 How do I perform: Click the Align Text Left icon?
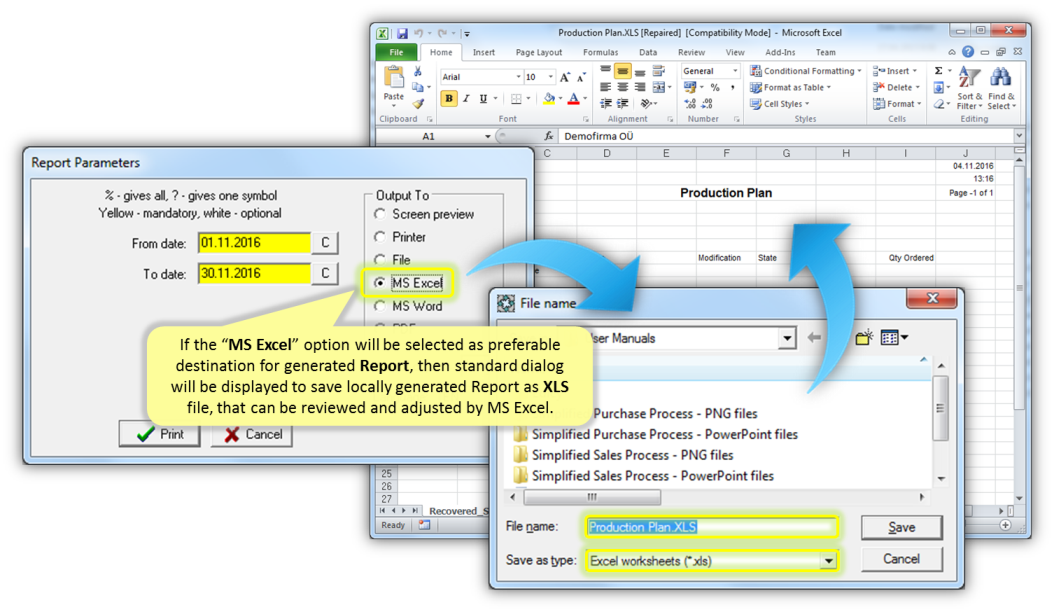tap(606, 87)
